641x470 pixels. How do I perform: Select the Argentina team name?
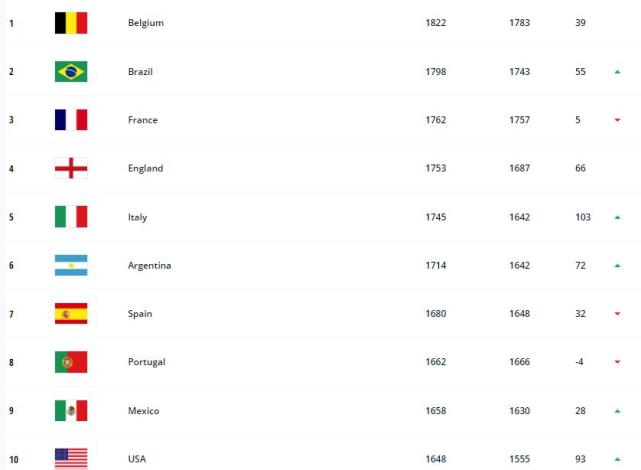coord(150,265)
